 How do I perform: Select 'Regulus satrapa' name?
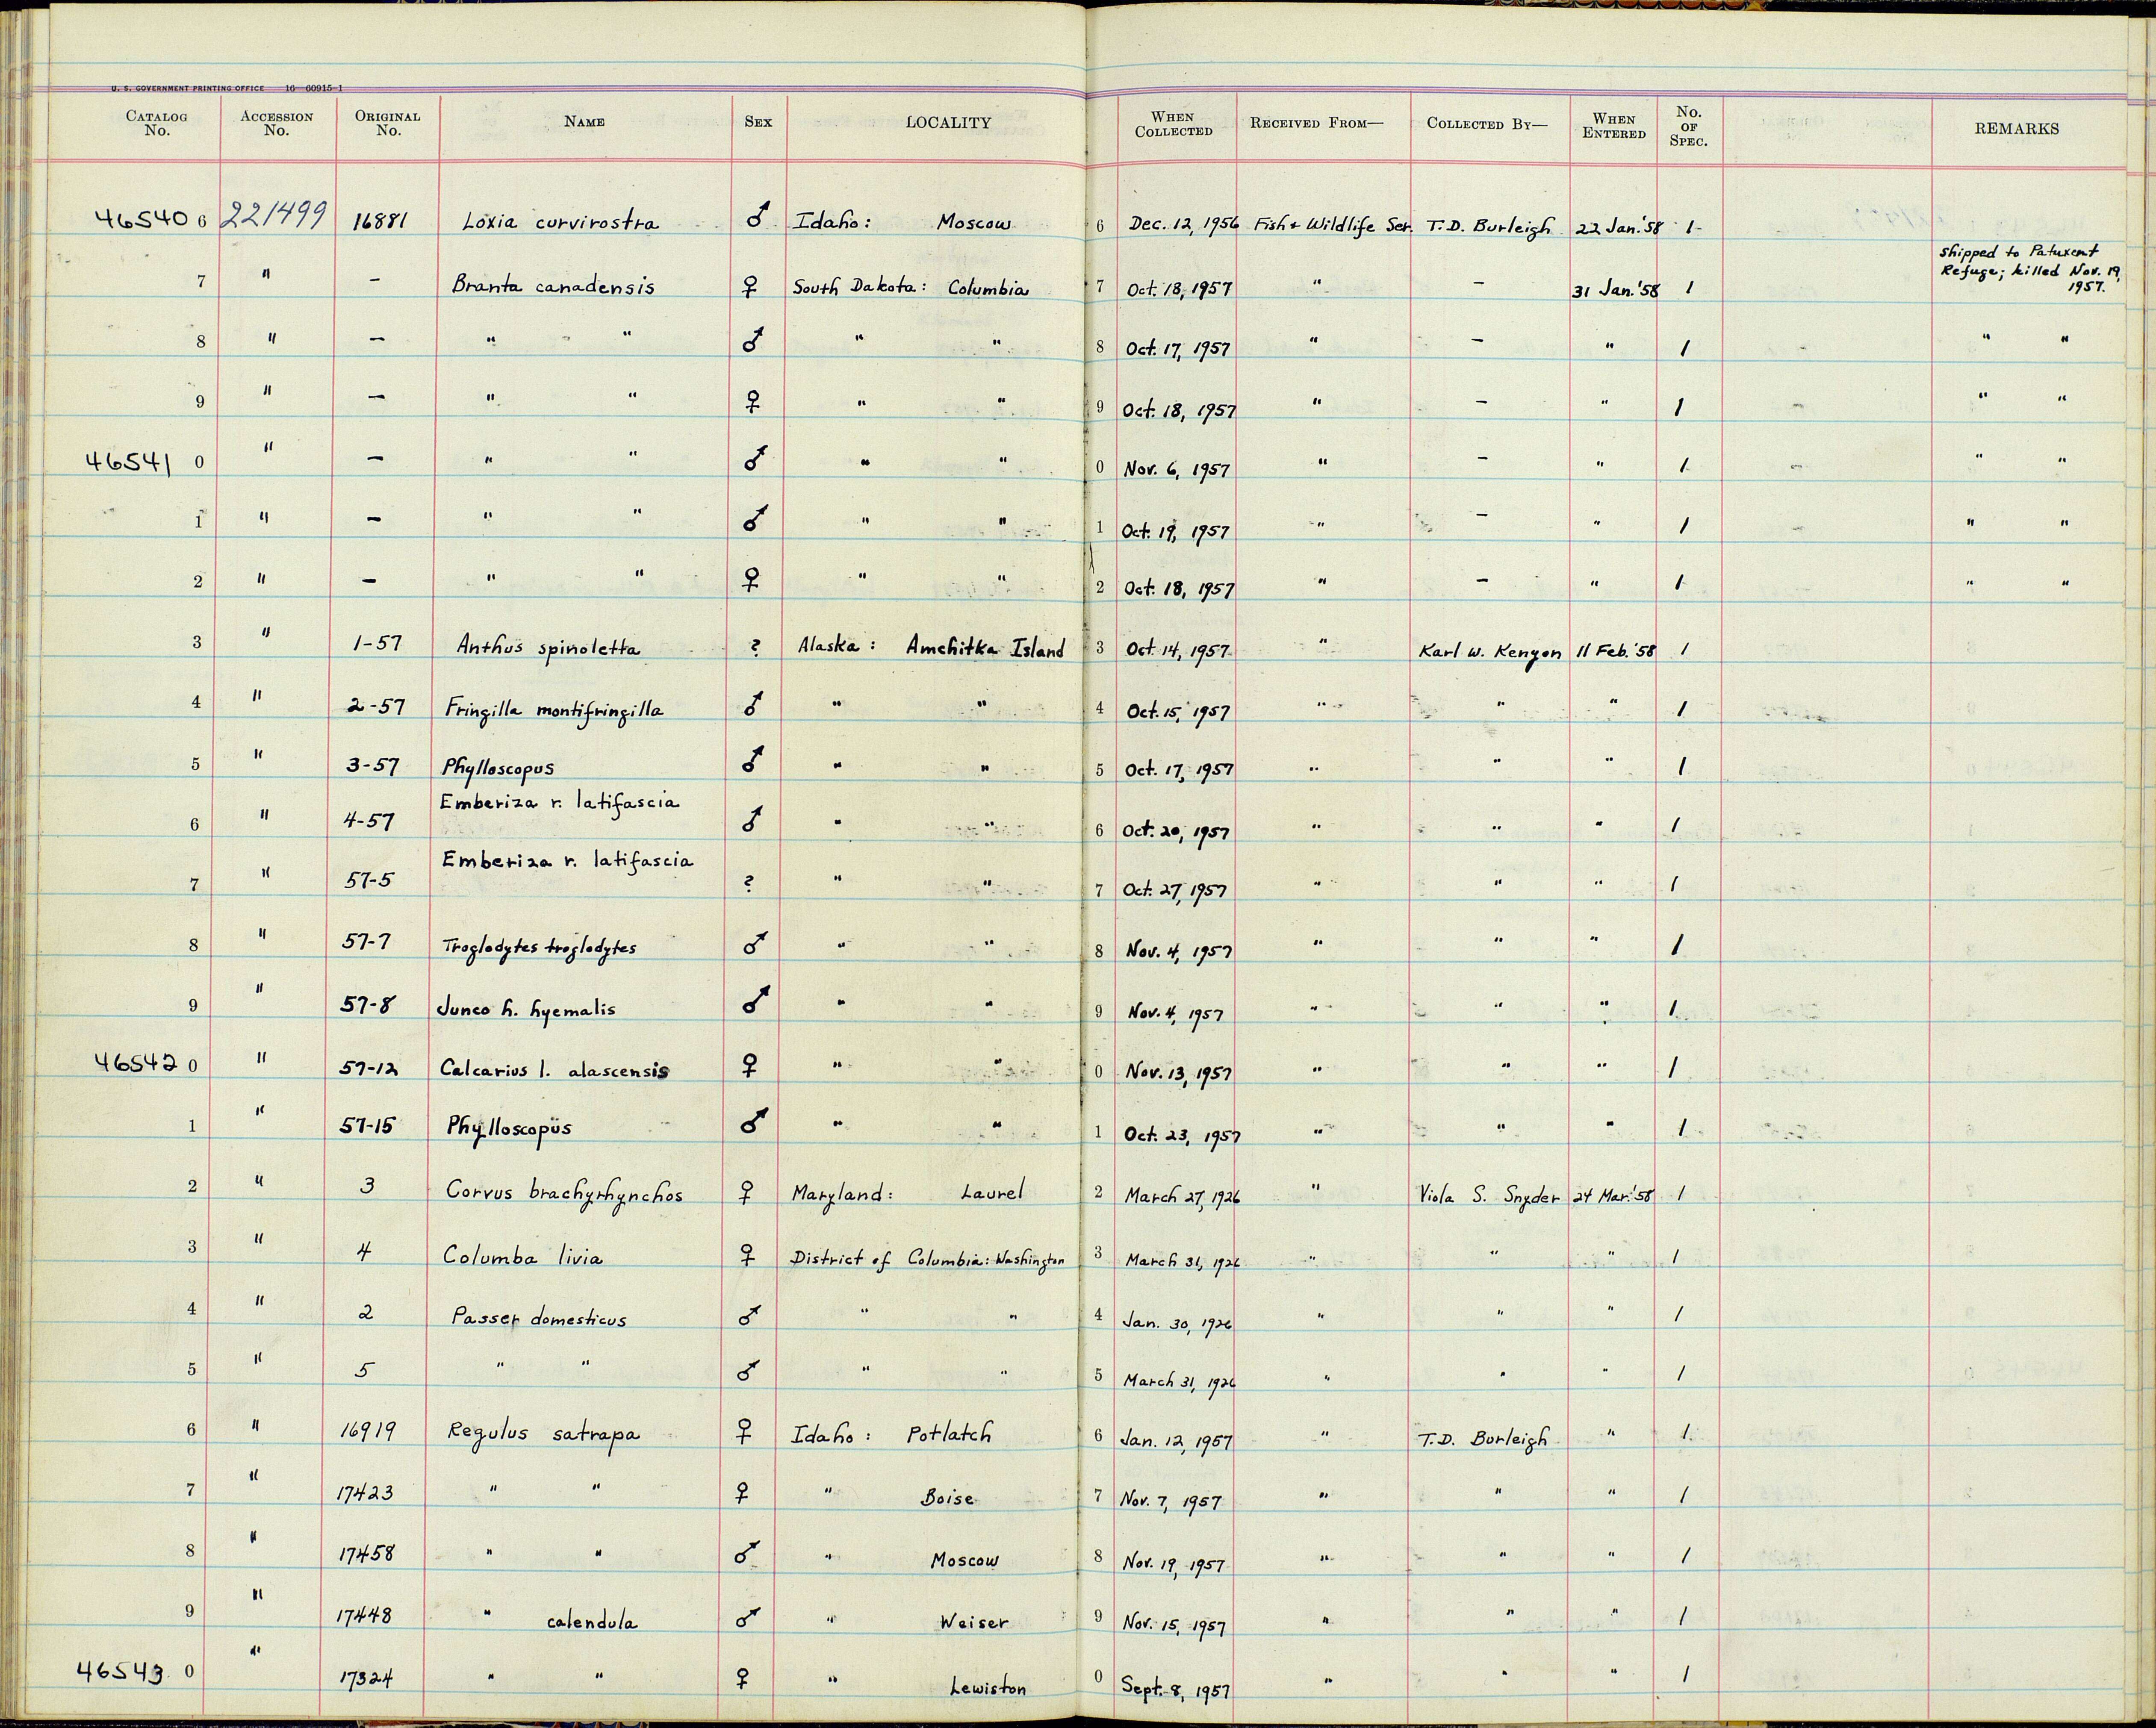pyautogui.click(x=543, y=1434)
